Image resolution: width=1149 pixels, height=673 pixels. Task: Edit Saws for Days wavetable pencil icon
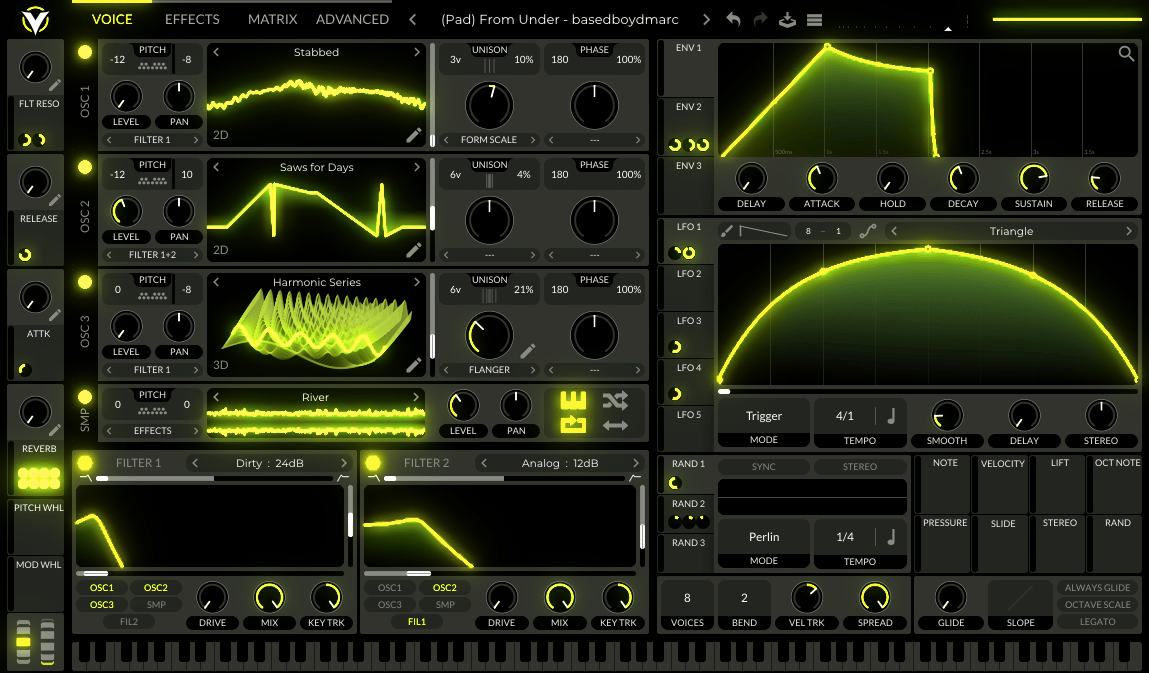click(414, 250)
